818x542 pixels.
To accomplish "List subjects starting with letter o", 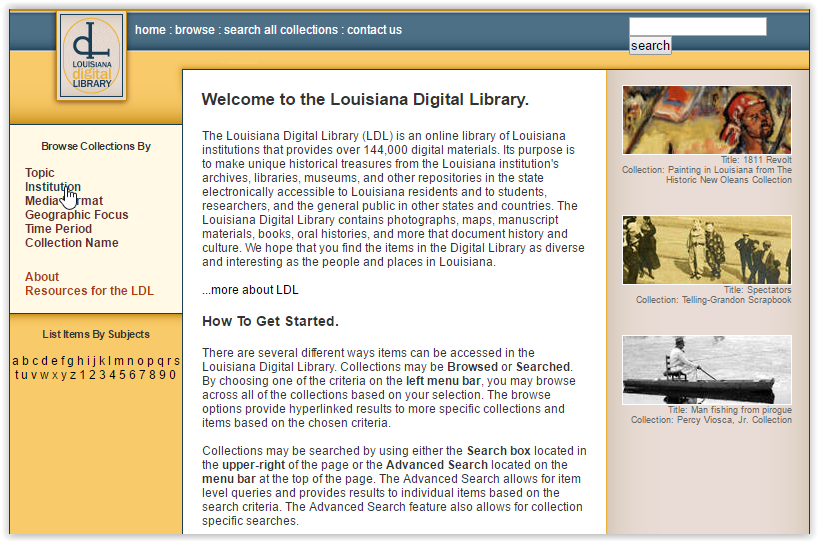I will [x=140, y=361].
